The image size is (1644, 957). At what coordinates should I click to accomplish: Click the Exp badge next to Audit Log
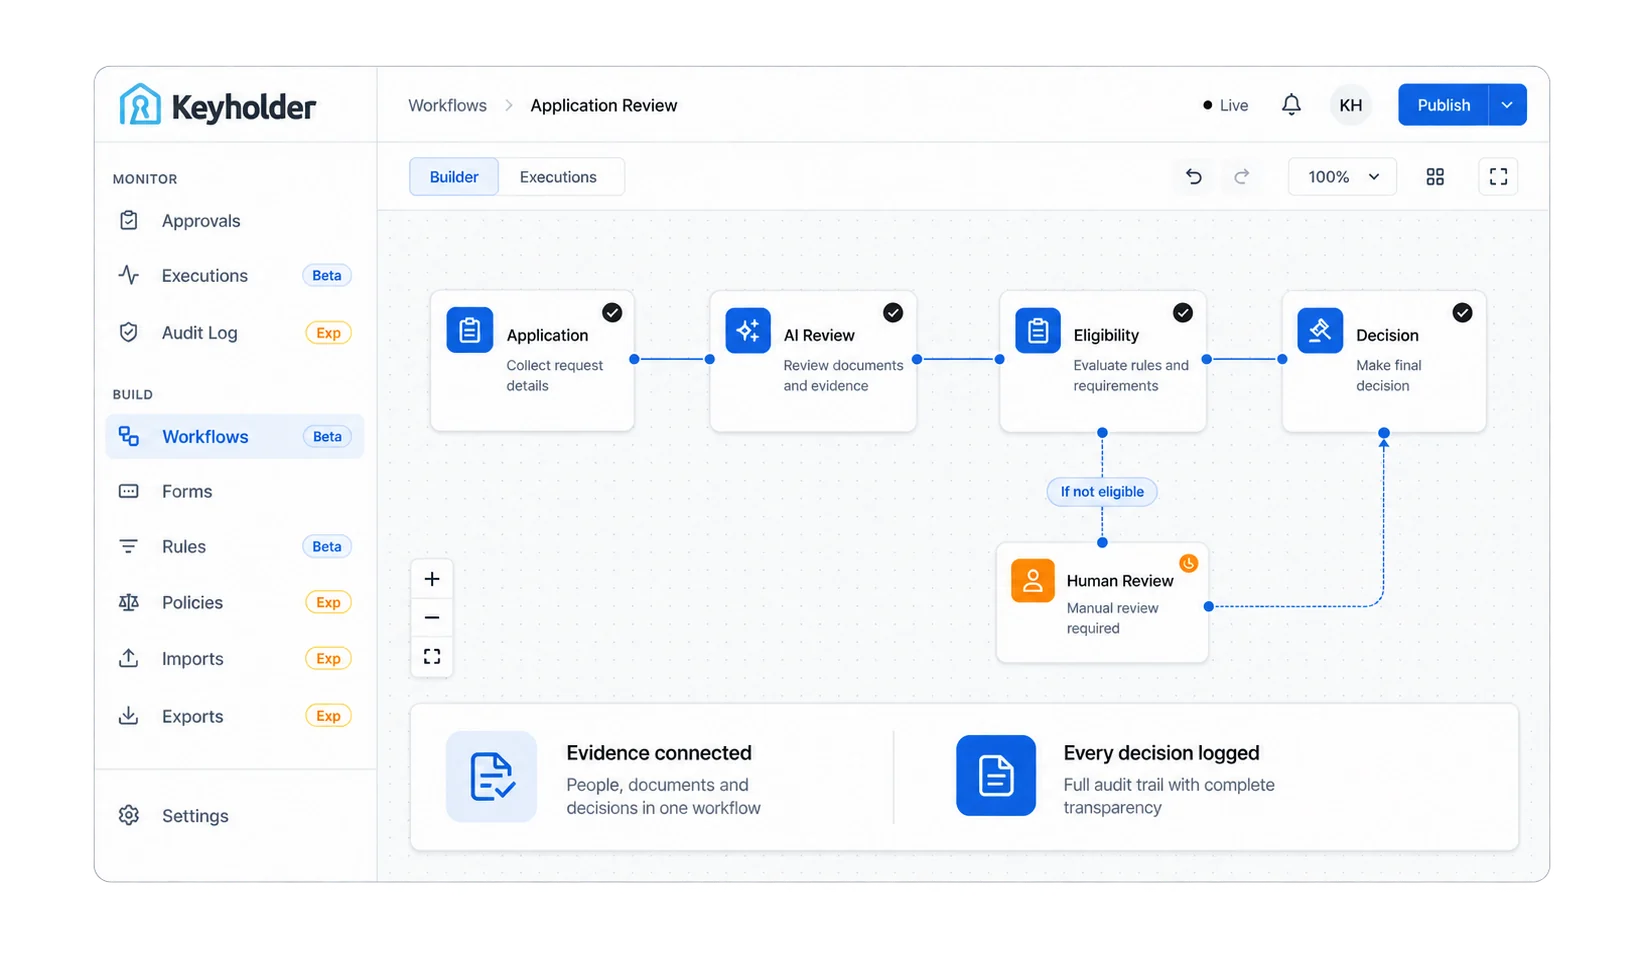click(328, 333)
